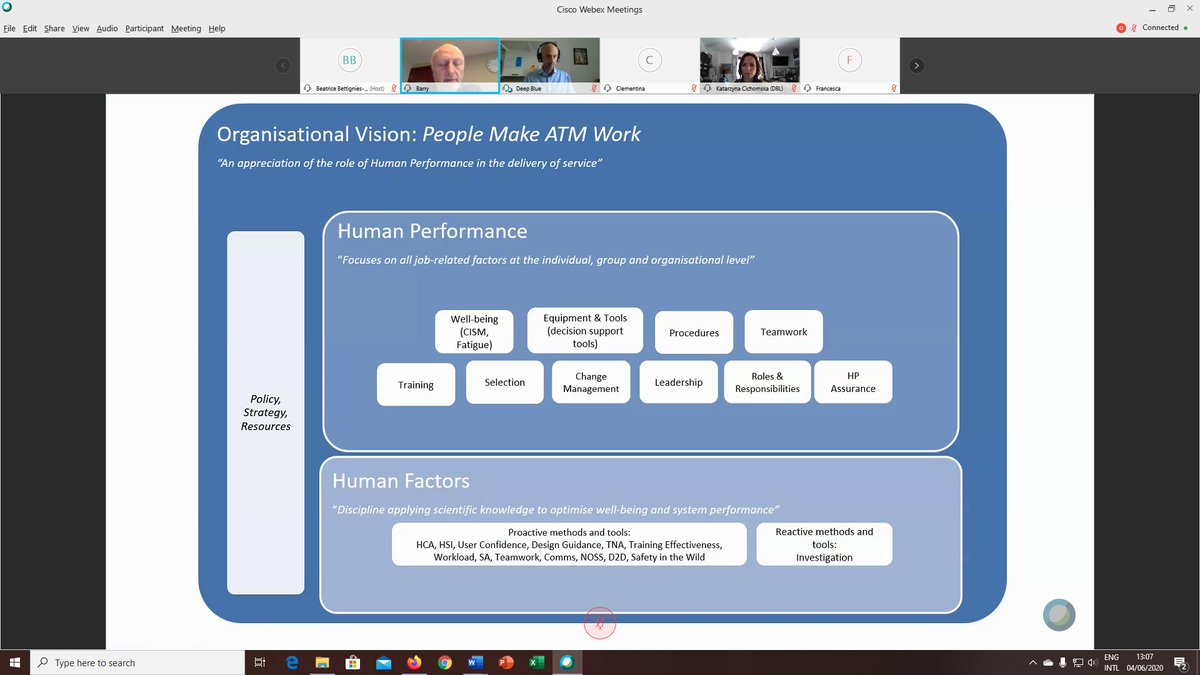Select Francesca participant tile
This screenshot has width=1200, height=675.
tap(850, 66)
